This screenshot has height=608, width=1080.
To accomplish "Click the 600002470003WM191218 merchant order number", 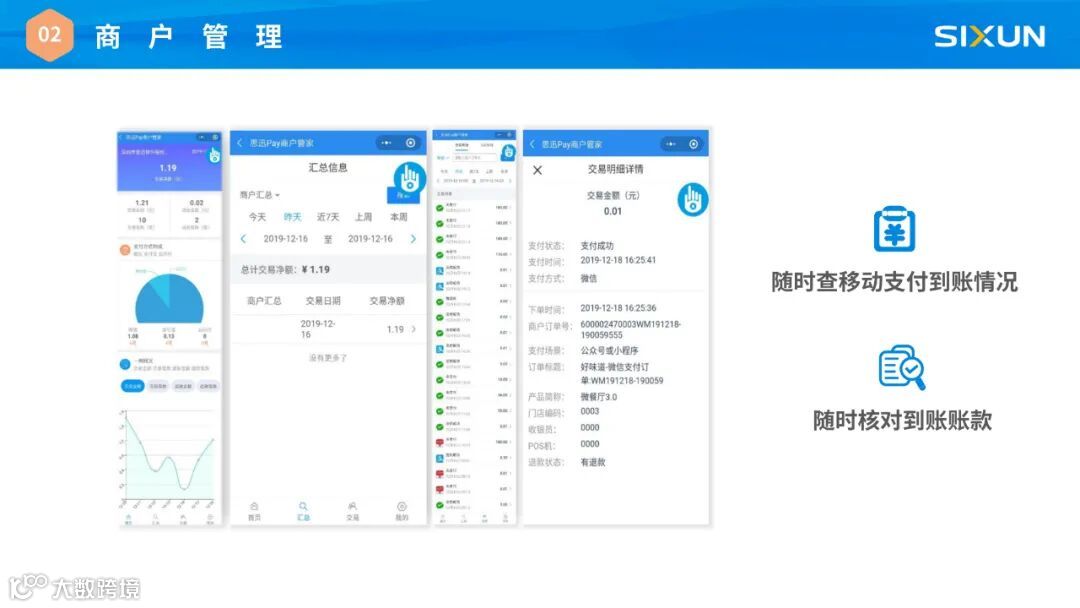I will click(x=630, y=330).
